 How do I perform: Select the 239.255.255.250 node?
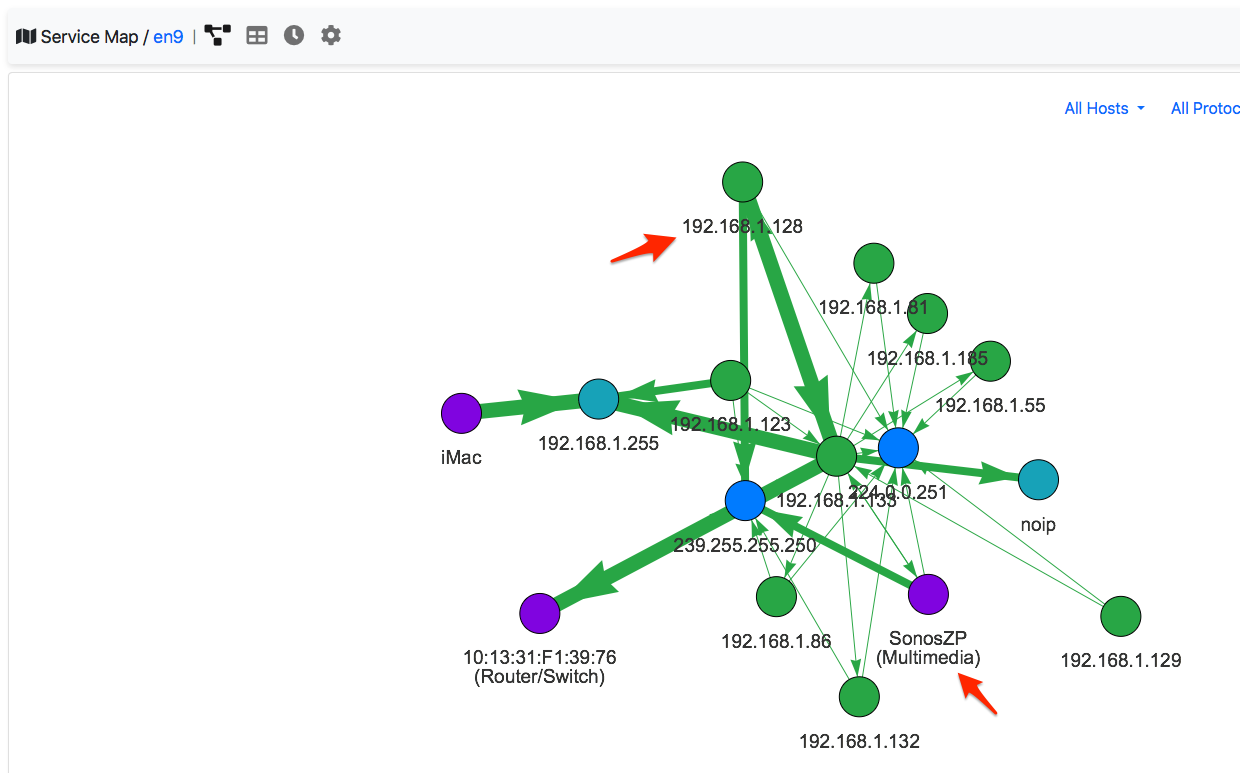point(744,501)
